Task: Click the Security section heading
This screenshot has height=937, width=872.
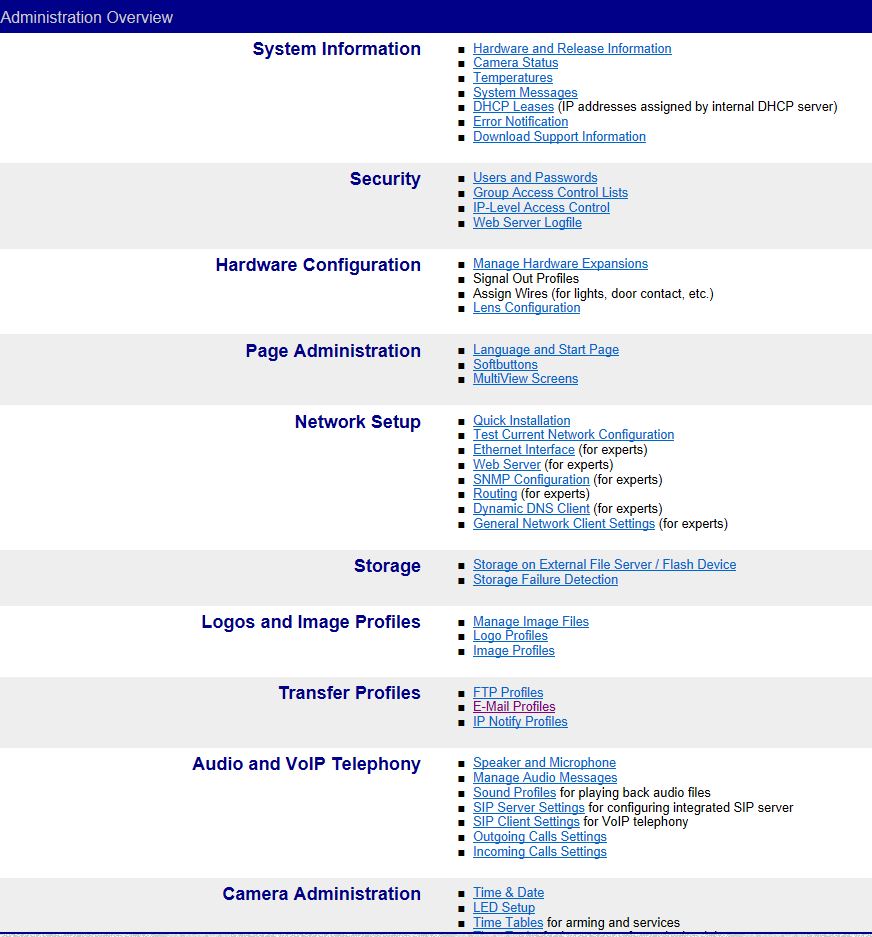Action: (x=385, y=179)
